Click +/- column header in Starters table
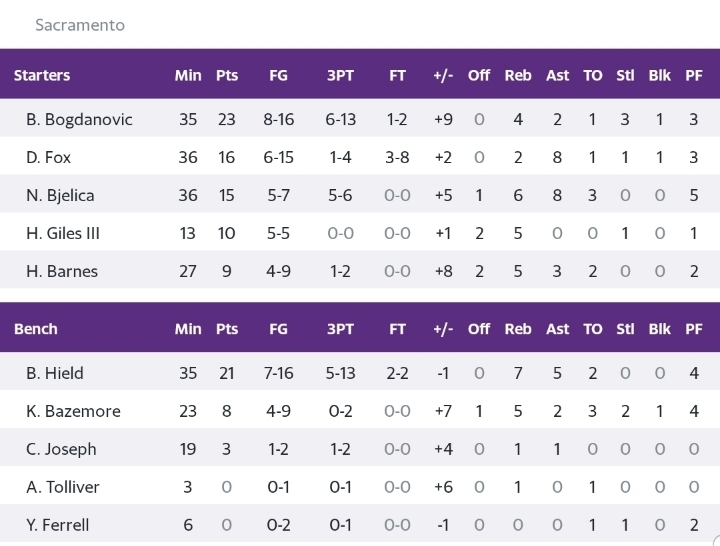 (x=443, y=75)
